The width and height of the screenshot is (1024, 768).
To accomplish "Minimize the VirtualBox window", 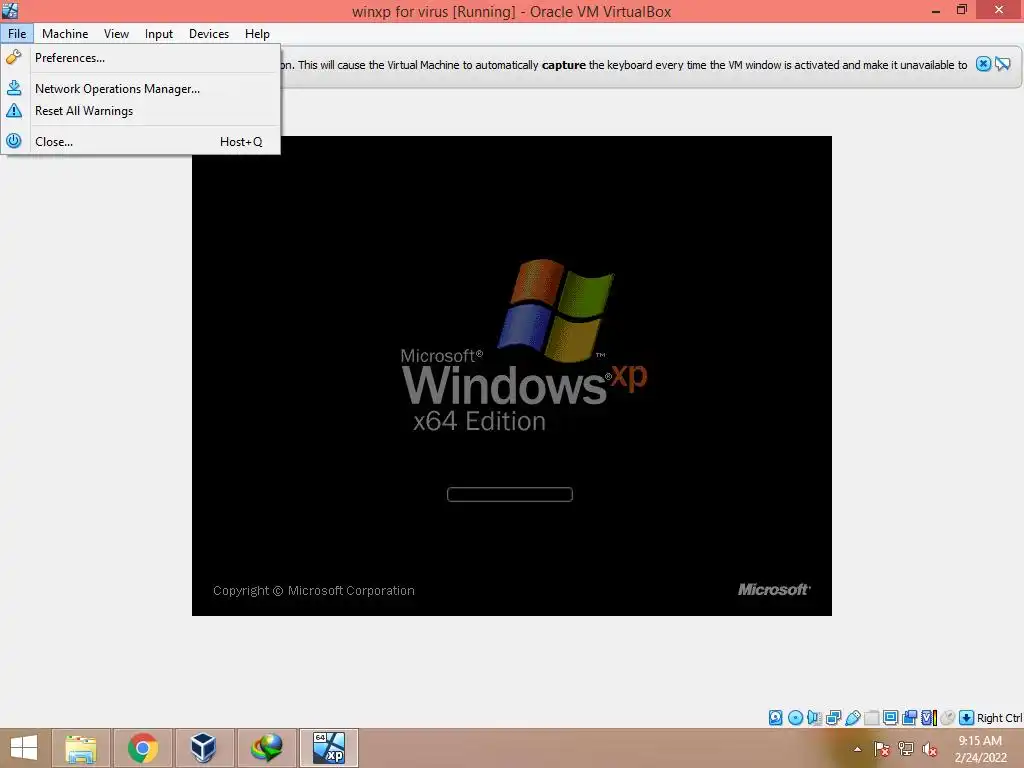I will coord(936,10).
